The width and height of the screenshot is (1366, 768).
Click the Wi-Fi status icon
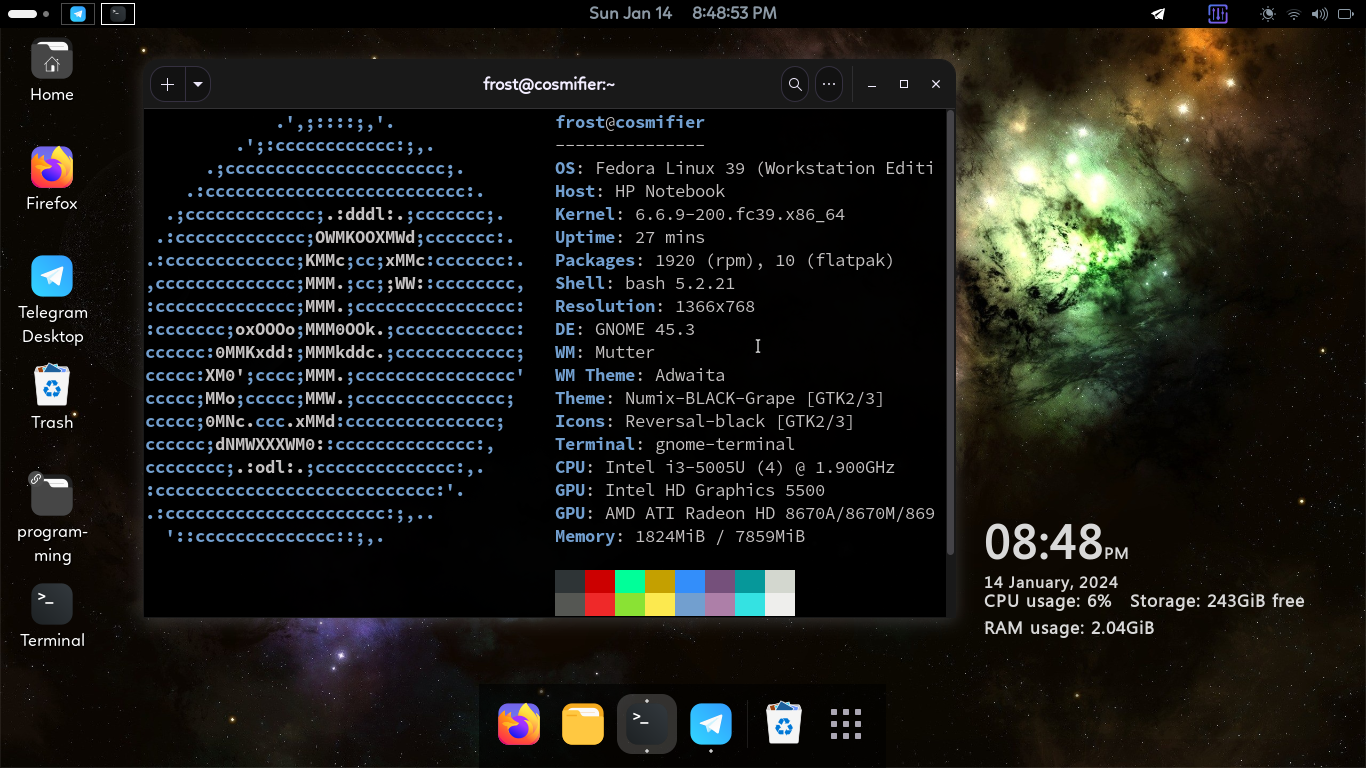click(1294, 14)
